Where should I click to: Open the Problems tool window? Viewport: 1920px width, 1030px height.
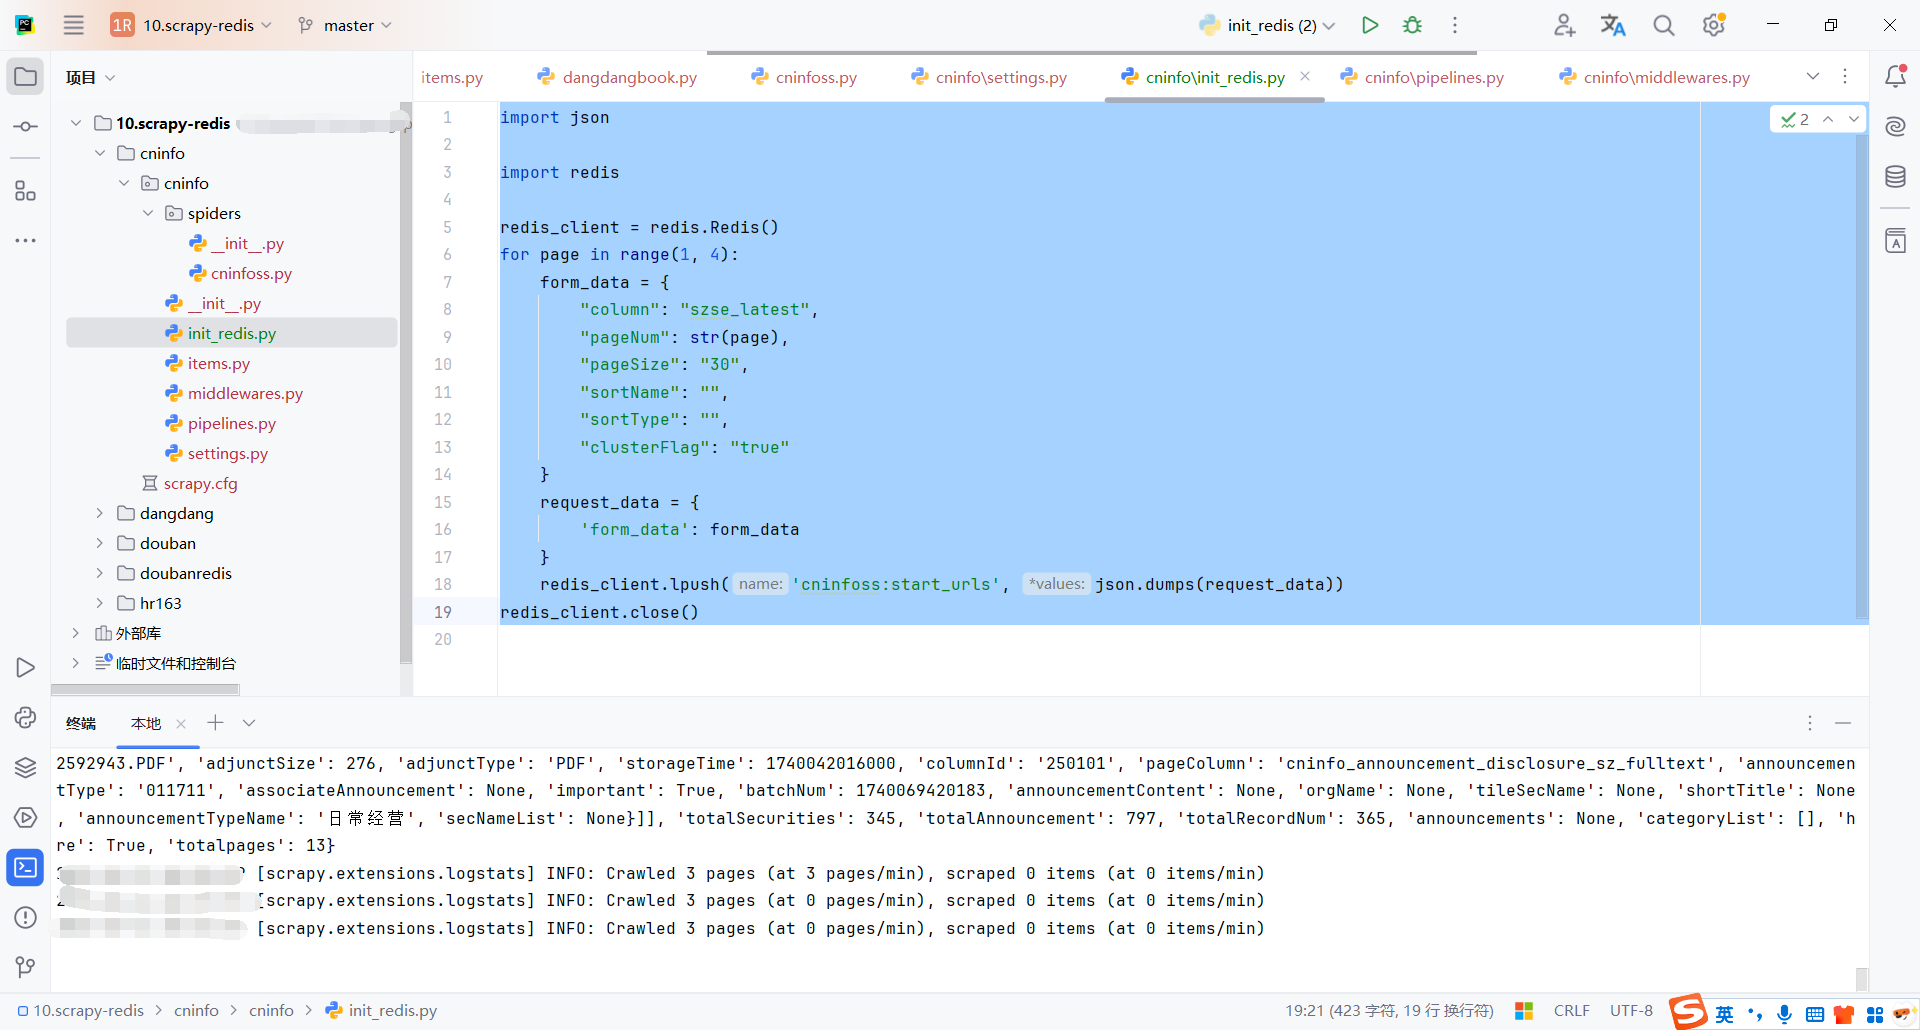click(26, 917)
